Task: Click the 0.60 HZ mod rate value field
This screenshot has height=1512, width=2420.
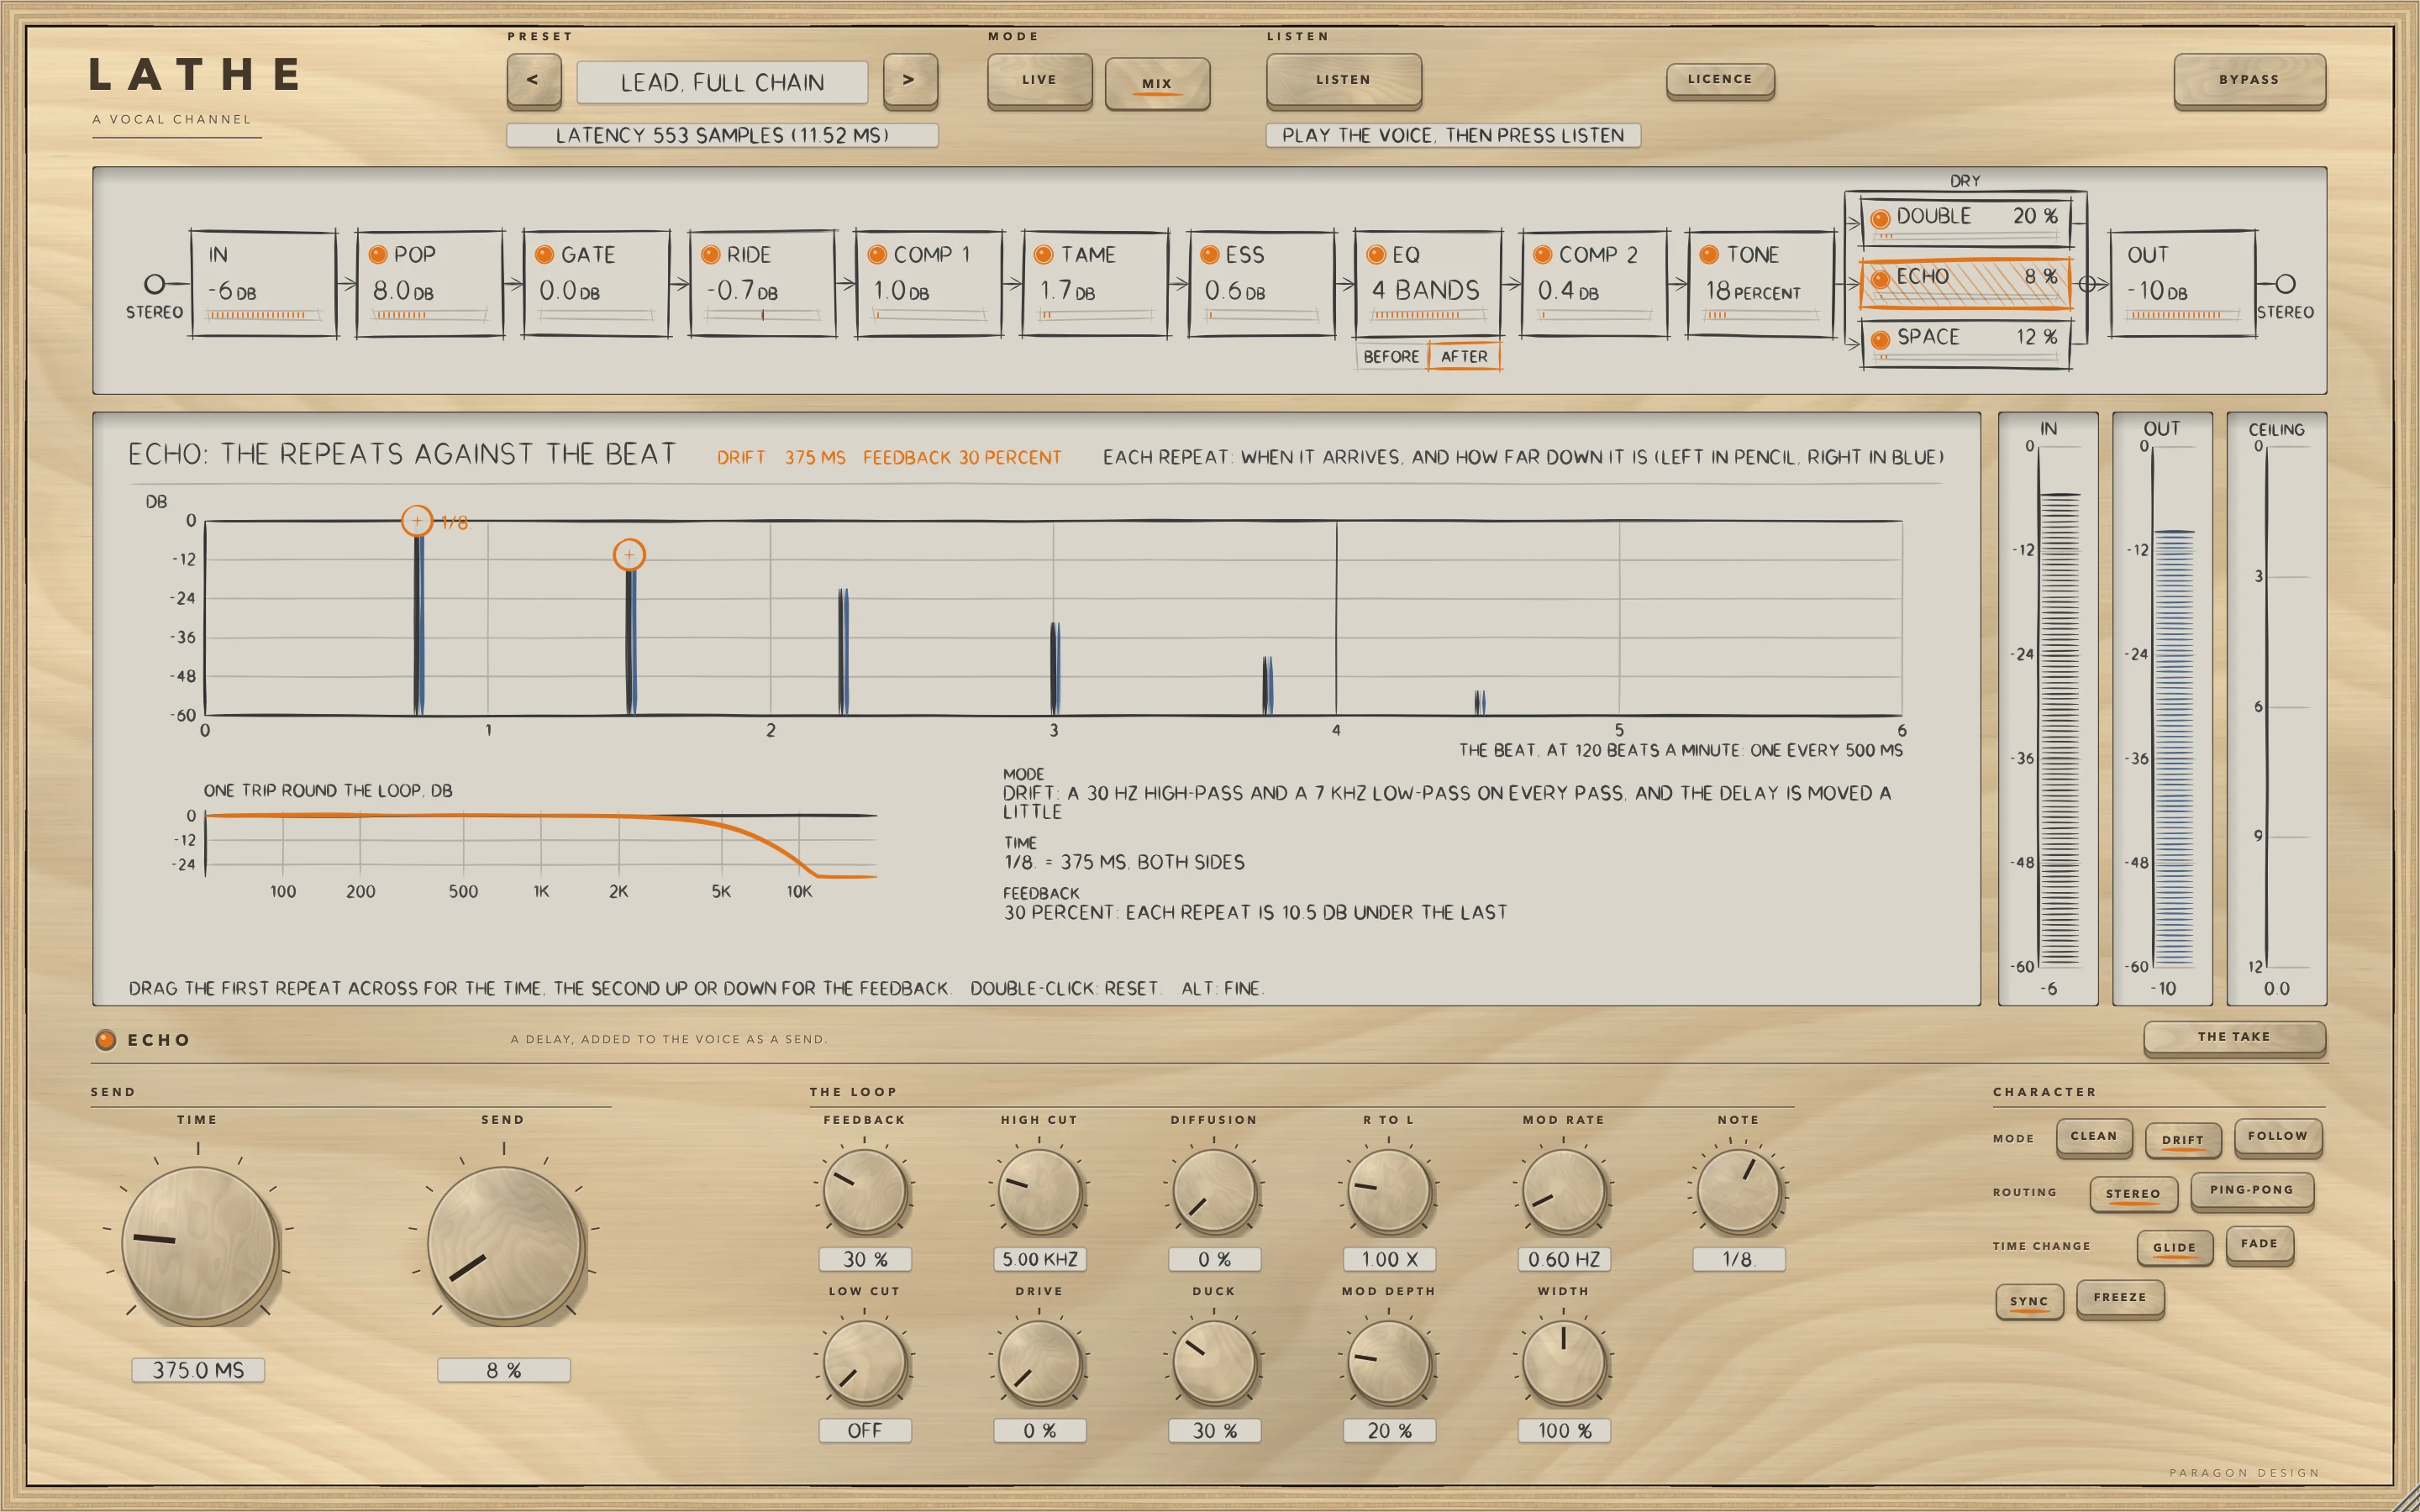Action: click(x=1564, y=1259)
